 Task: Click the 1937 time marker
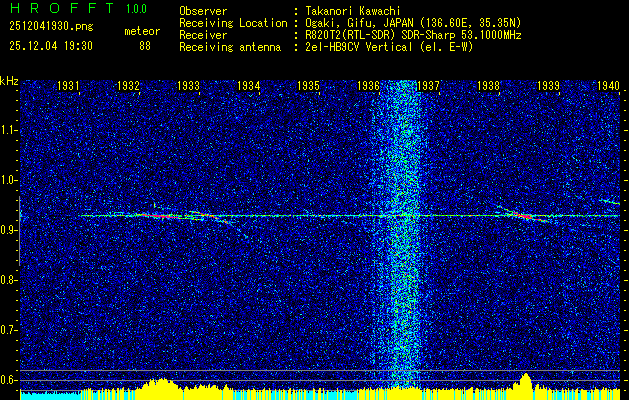[429, 85]
